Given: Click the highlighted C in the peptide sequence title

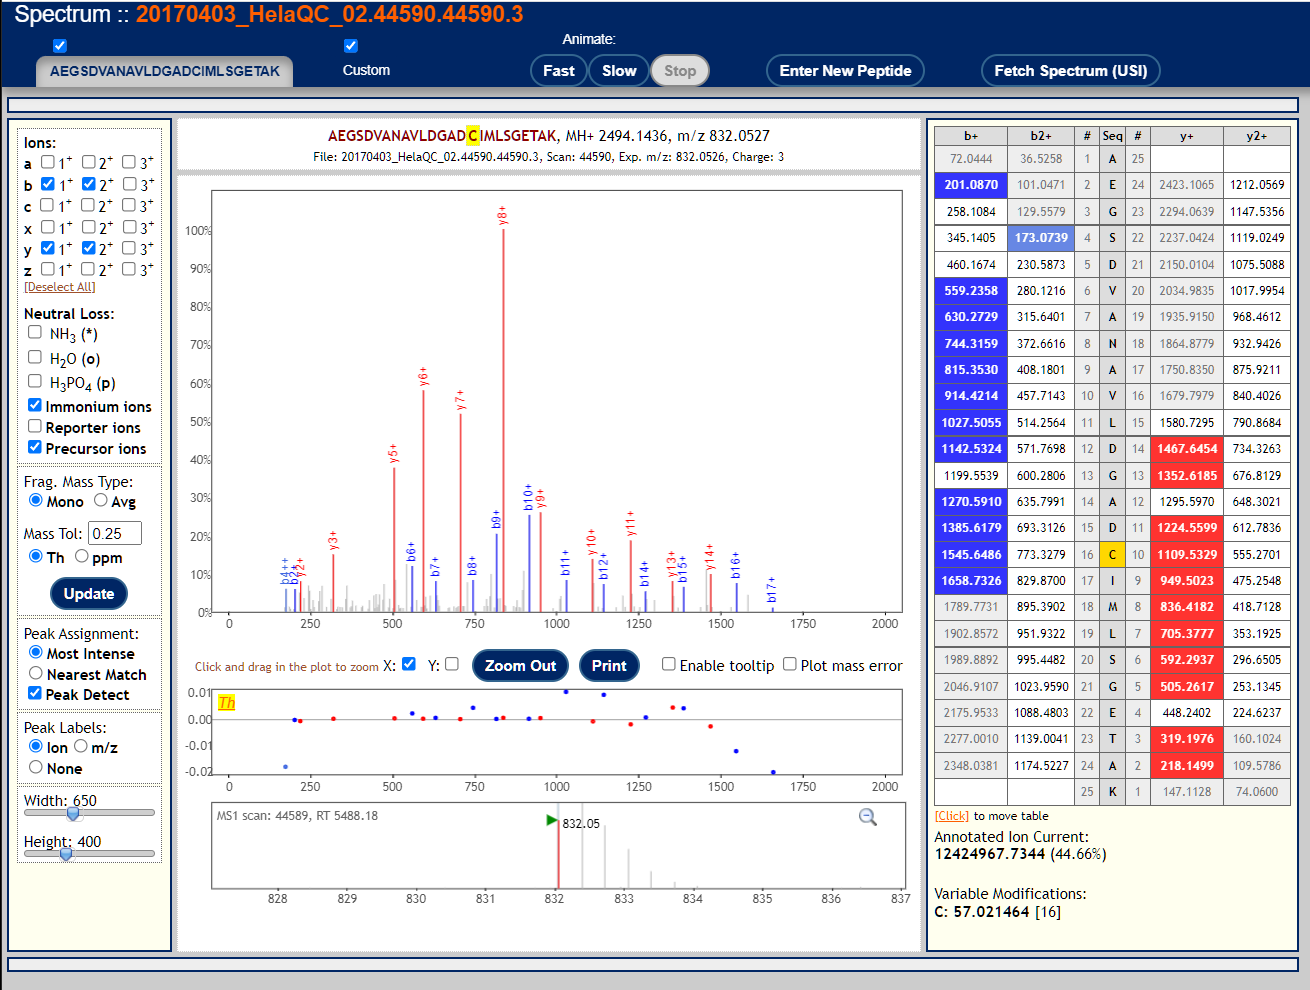Looking at the screenshot, I should (x=473, y=136).
